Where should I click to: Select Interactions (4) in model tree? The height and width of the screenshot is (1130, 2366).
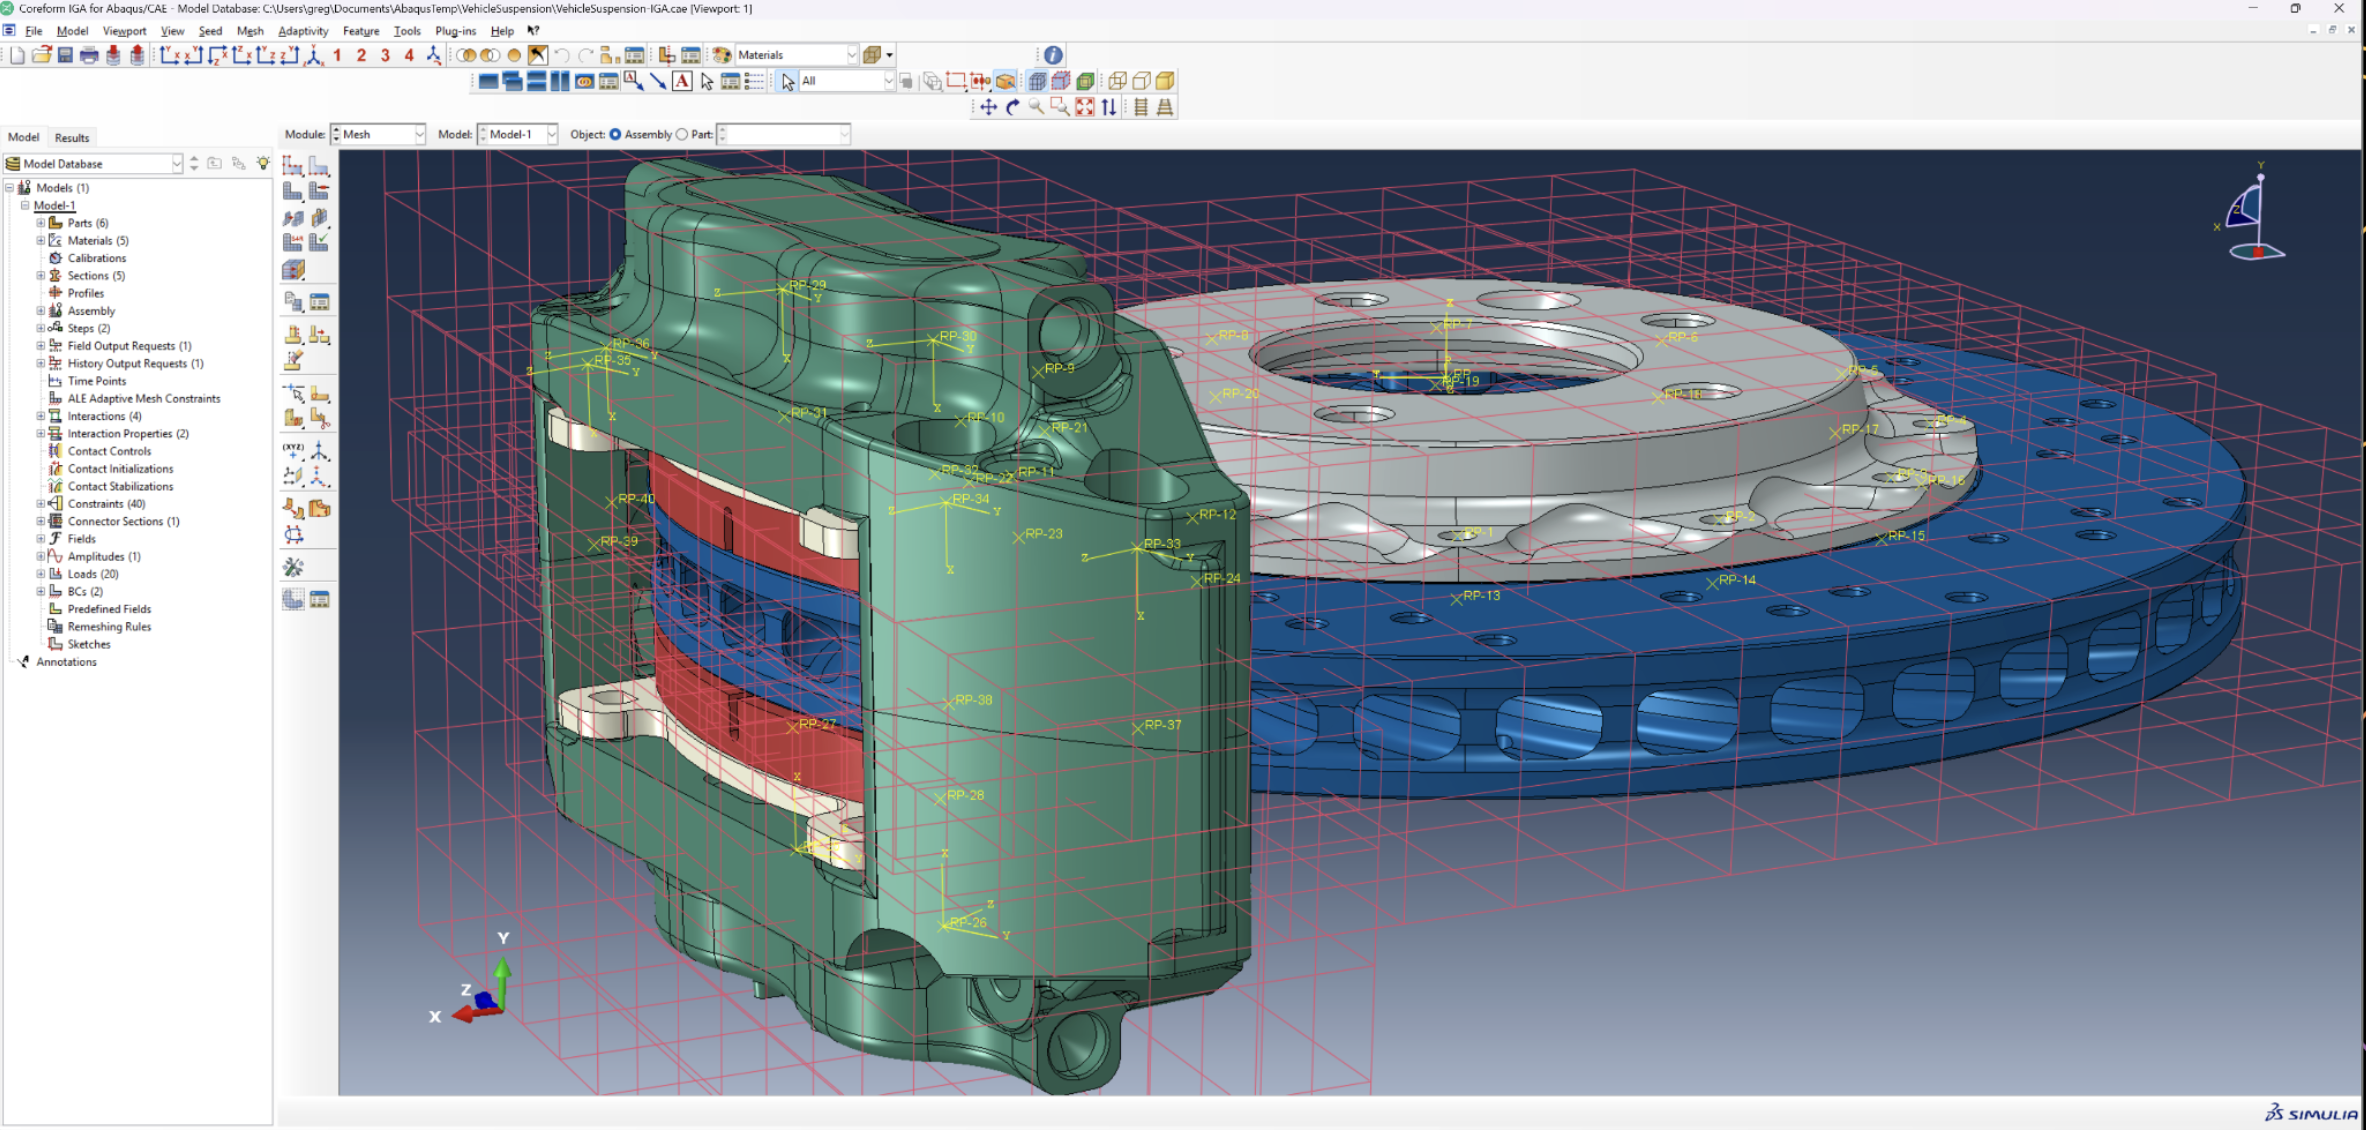point(104,416)
